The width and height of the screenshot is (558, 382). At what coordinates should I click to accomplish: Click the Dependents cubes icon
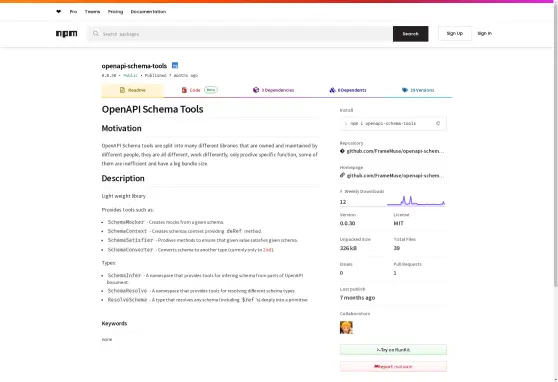[x=332, y=90]
